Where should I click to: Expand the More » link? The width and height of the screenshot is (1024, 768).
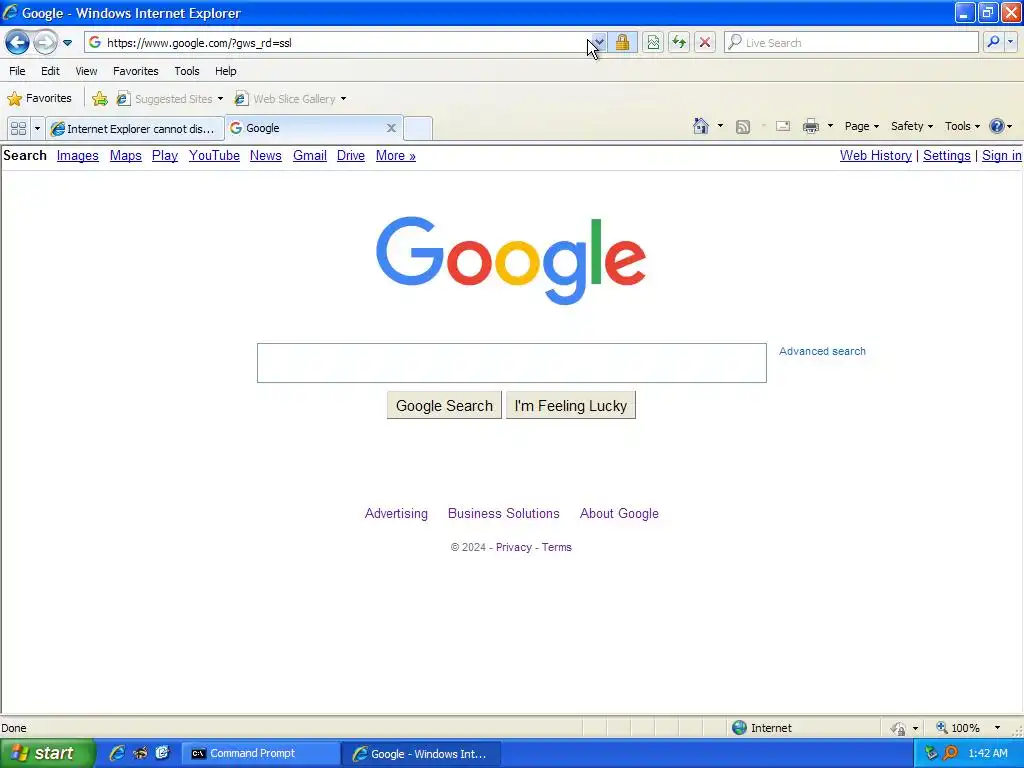(396, 155)
